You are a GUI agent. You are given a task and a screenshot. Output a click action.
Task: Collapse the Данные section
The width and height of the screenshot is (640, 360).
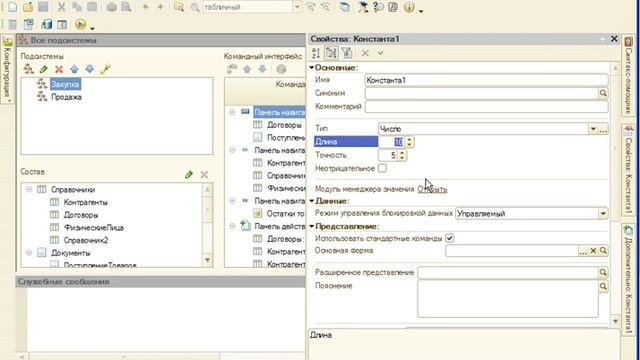(x=311, y=201)
